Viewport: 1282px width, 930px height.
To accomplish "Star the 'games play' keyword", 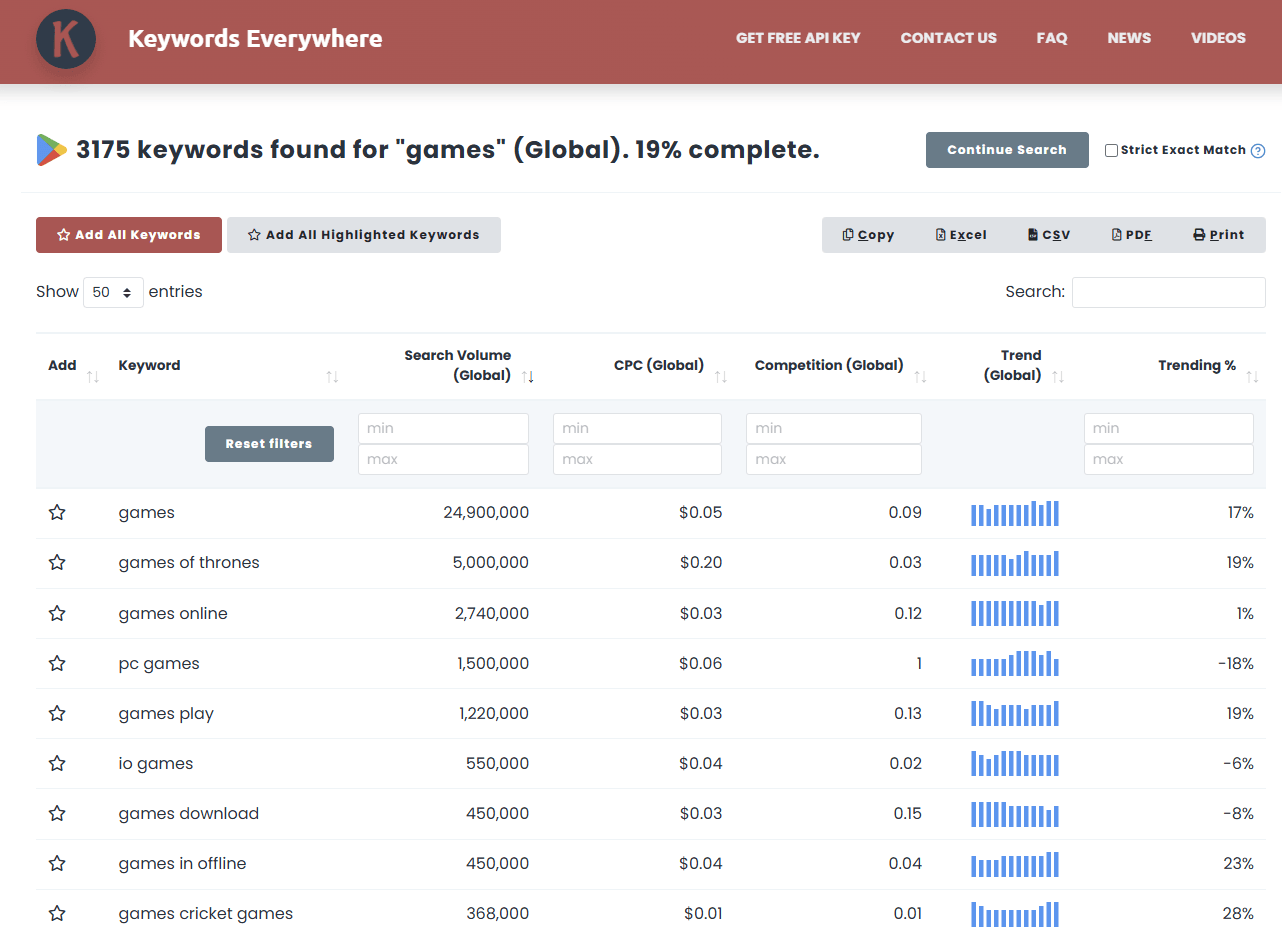I will tap(57, 713).
